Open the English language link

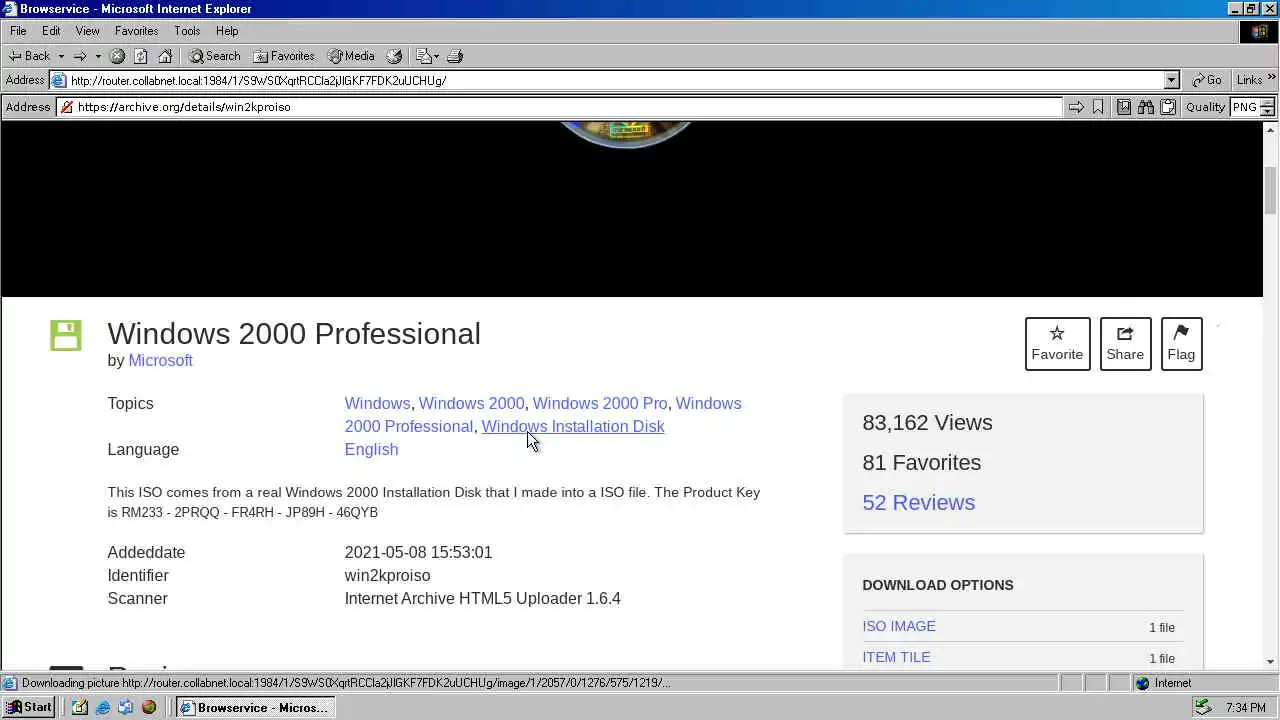(x=371, y=449)
